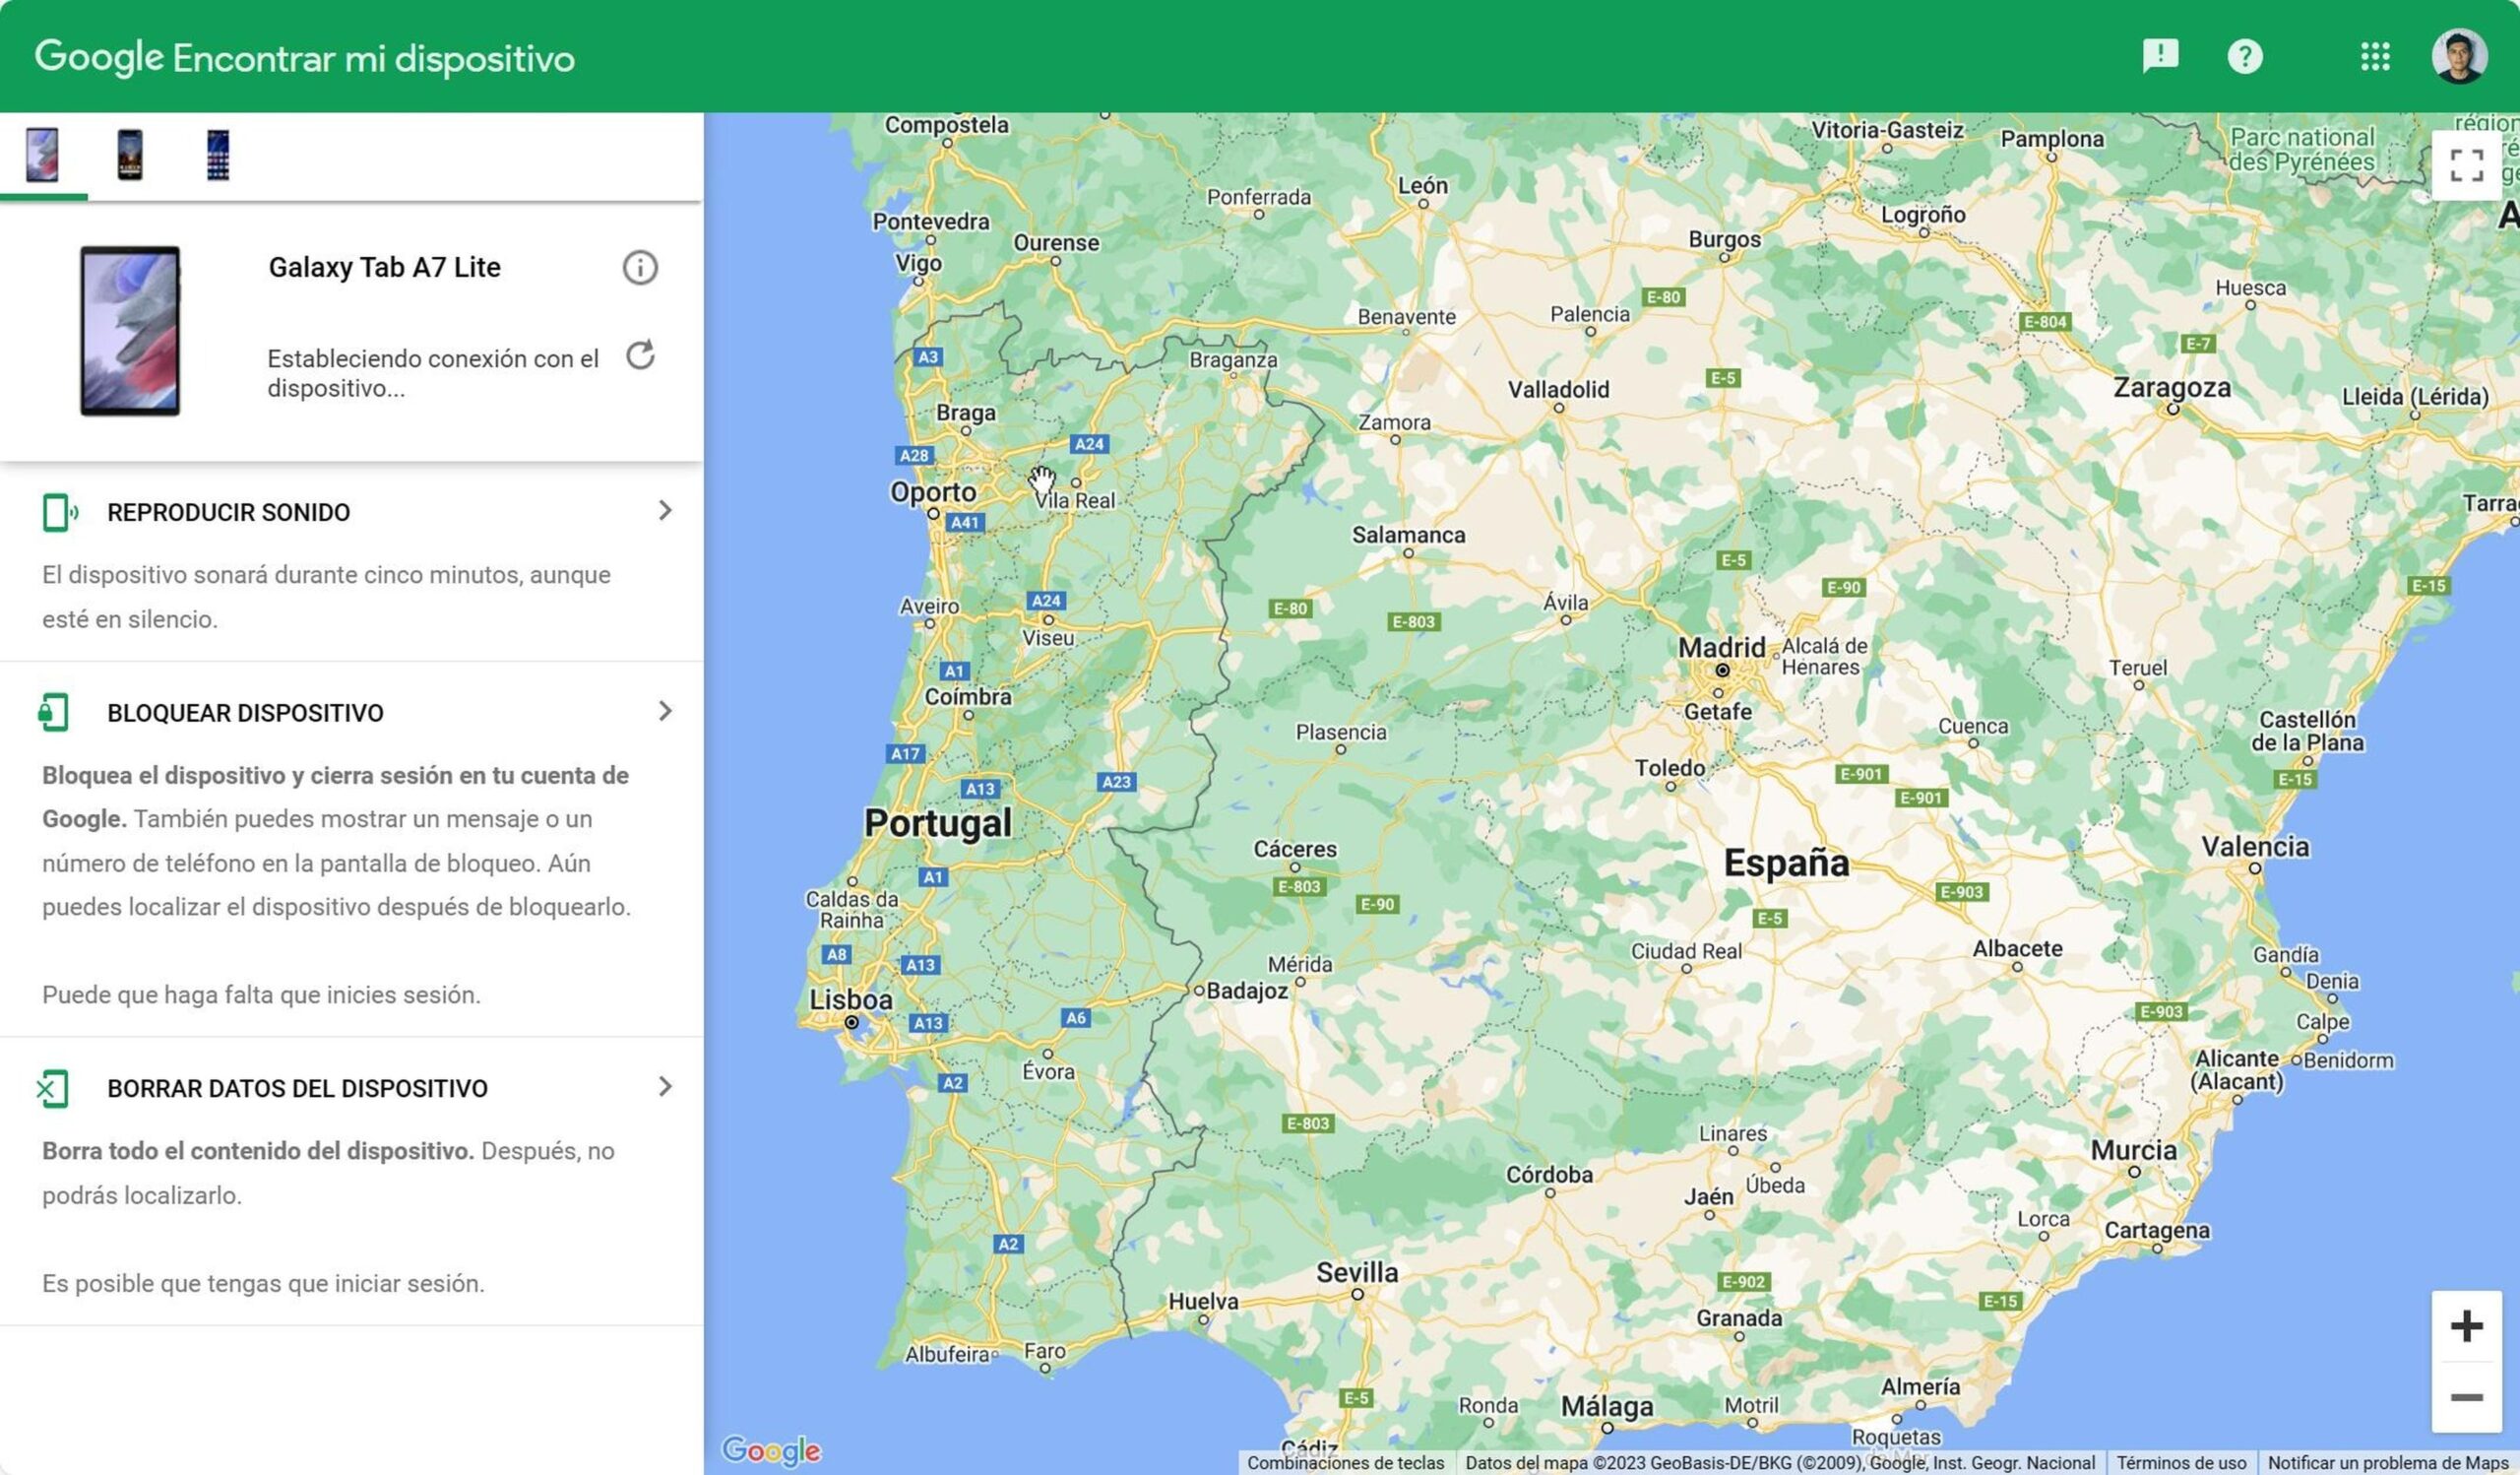Click the Burgos label on the map
The height and width of the screenshot is (1475, 2520).
[1724, 240]
